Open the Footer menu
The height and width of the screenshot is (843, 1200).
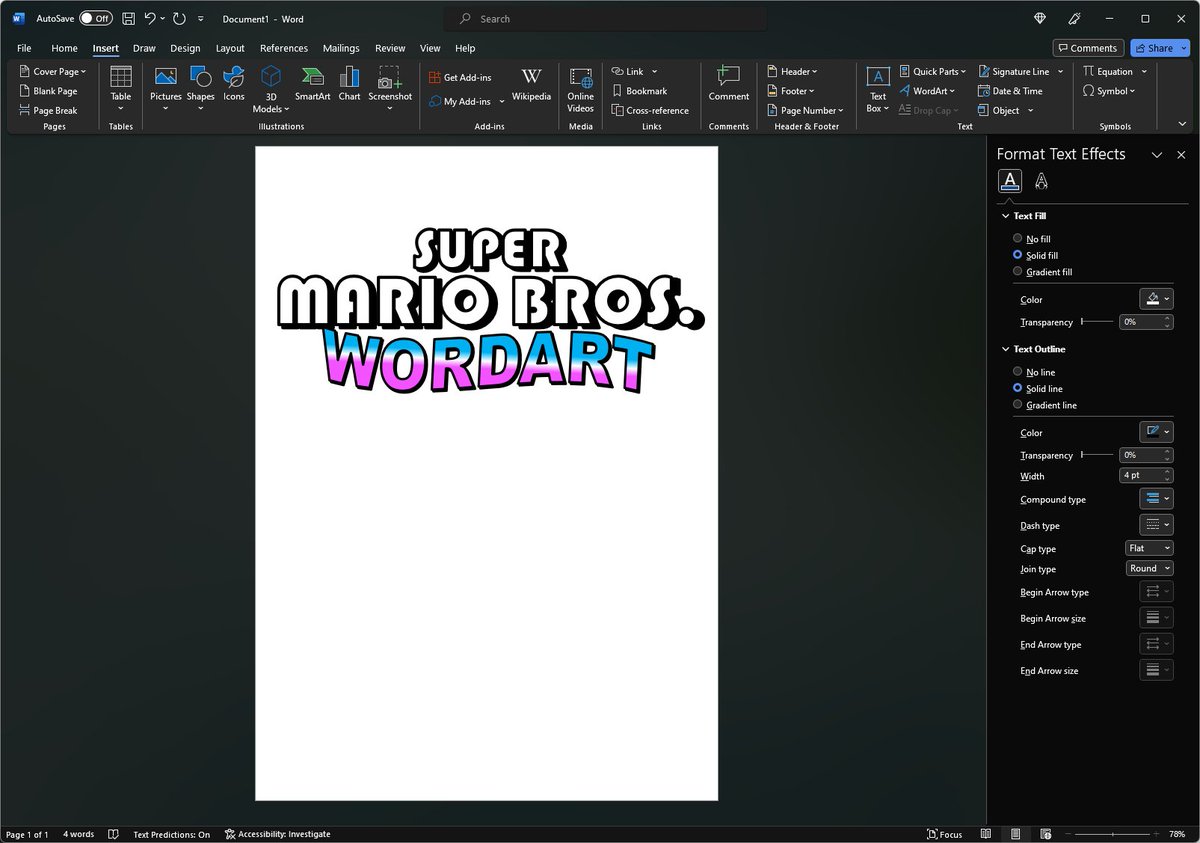(x=791, y=91)
